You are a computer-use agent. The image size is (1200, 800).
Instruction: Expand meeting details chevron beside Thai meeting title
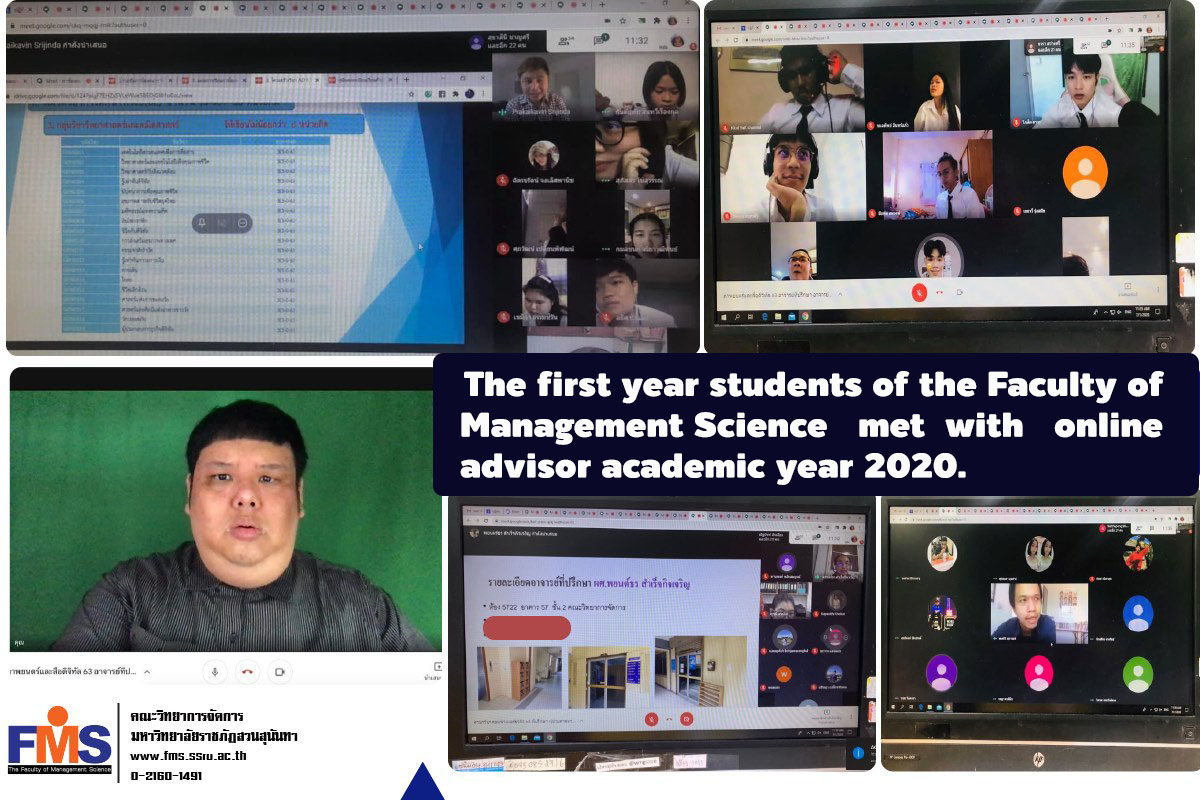[x=147, y=672]
